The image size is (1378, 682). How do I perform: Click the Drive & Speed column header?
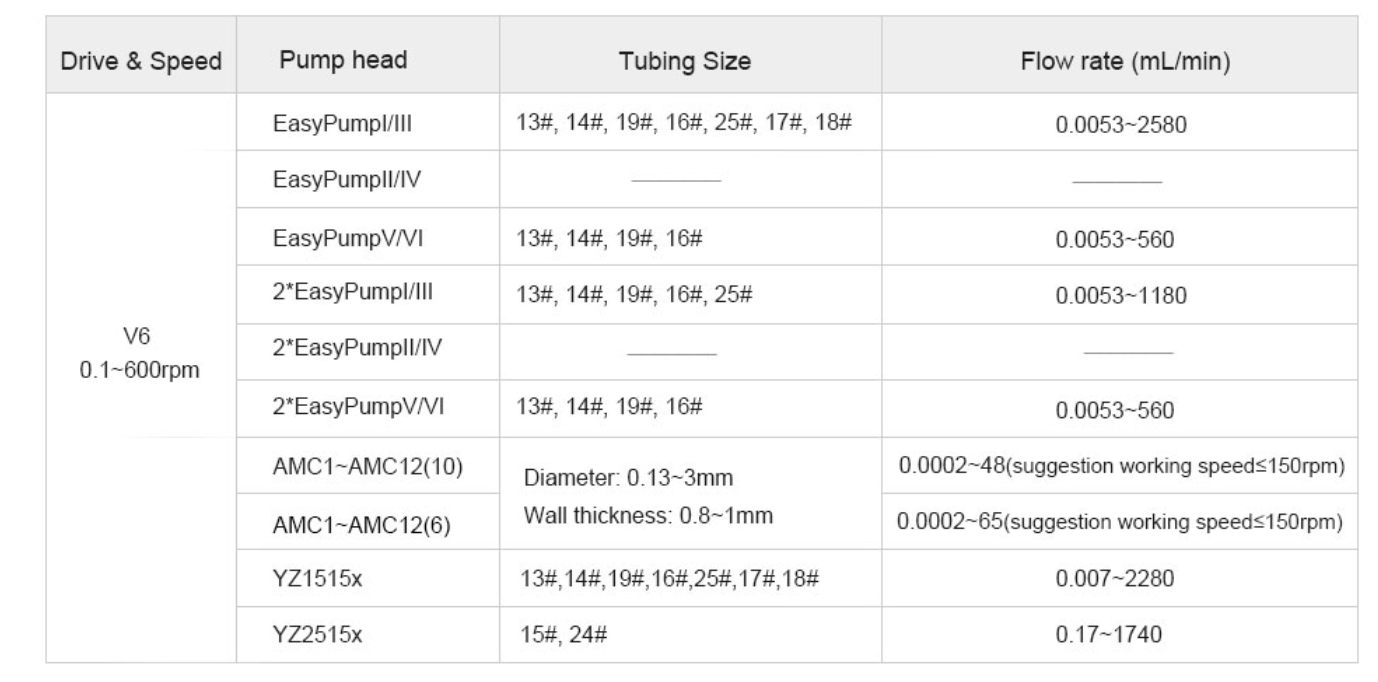(141, 60)
